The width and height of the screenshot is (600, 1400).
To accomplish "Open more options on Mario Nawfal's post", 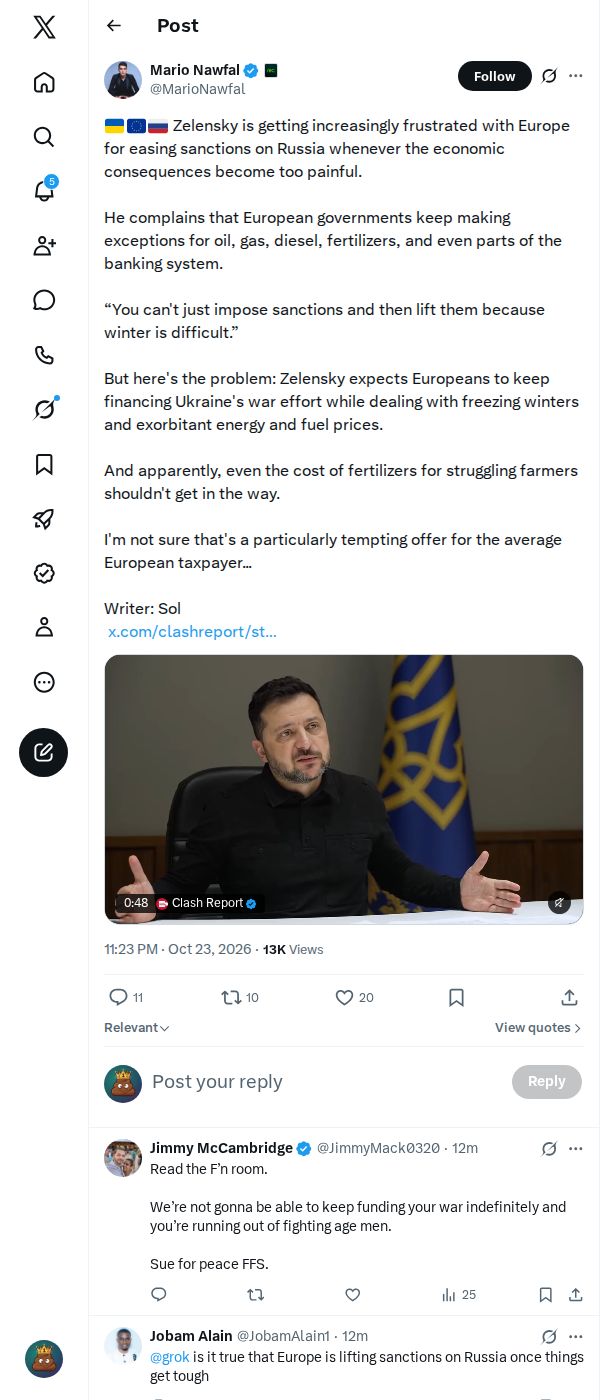I will [x=576, y=76].
